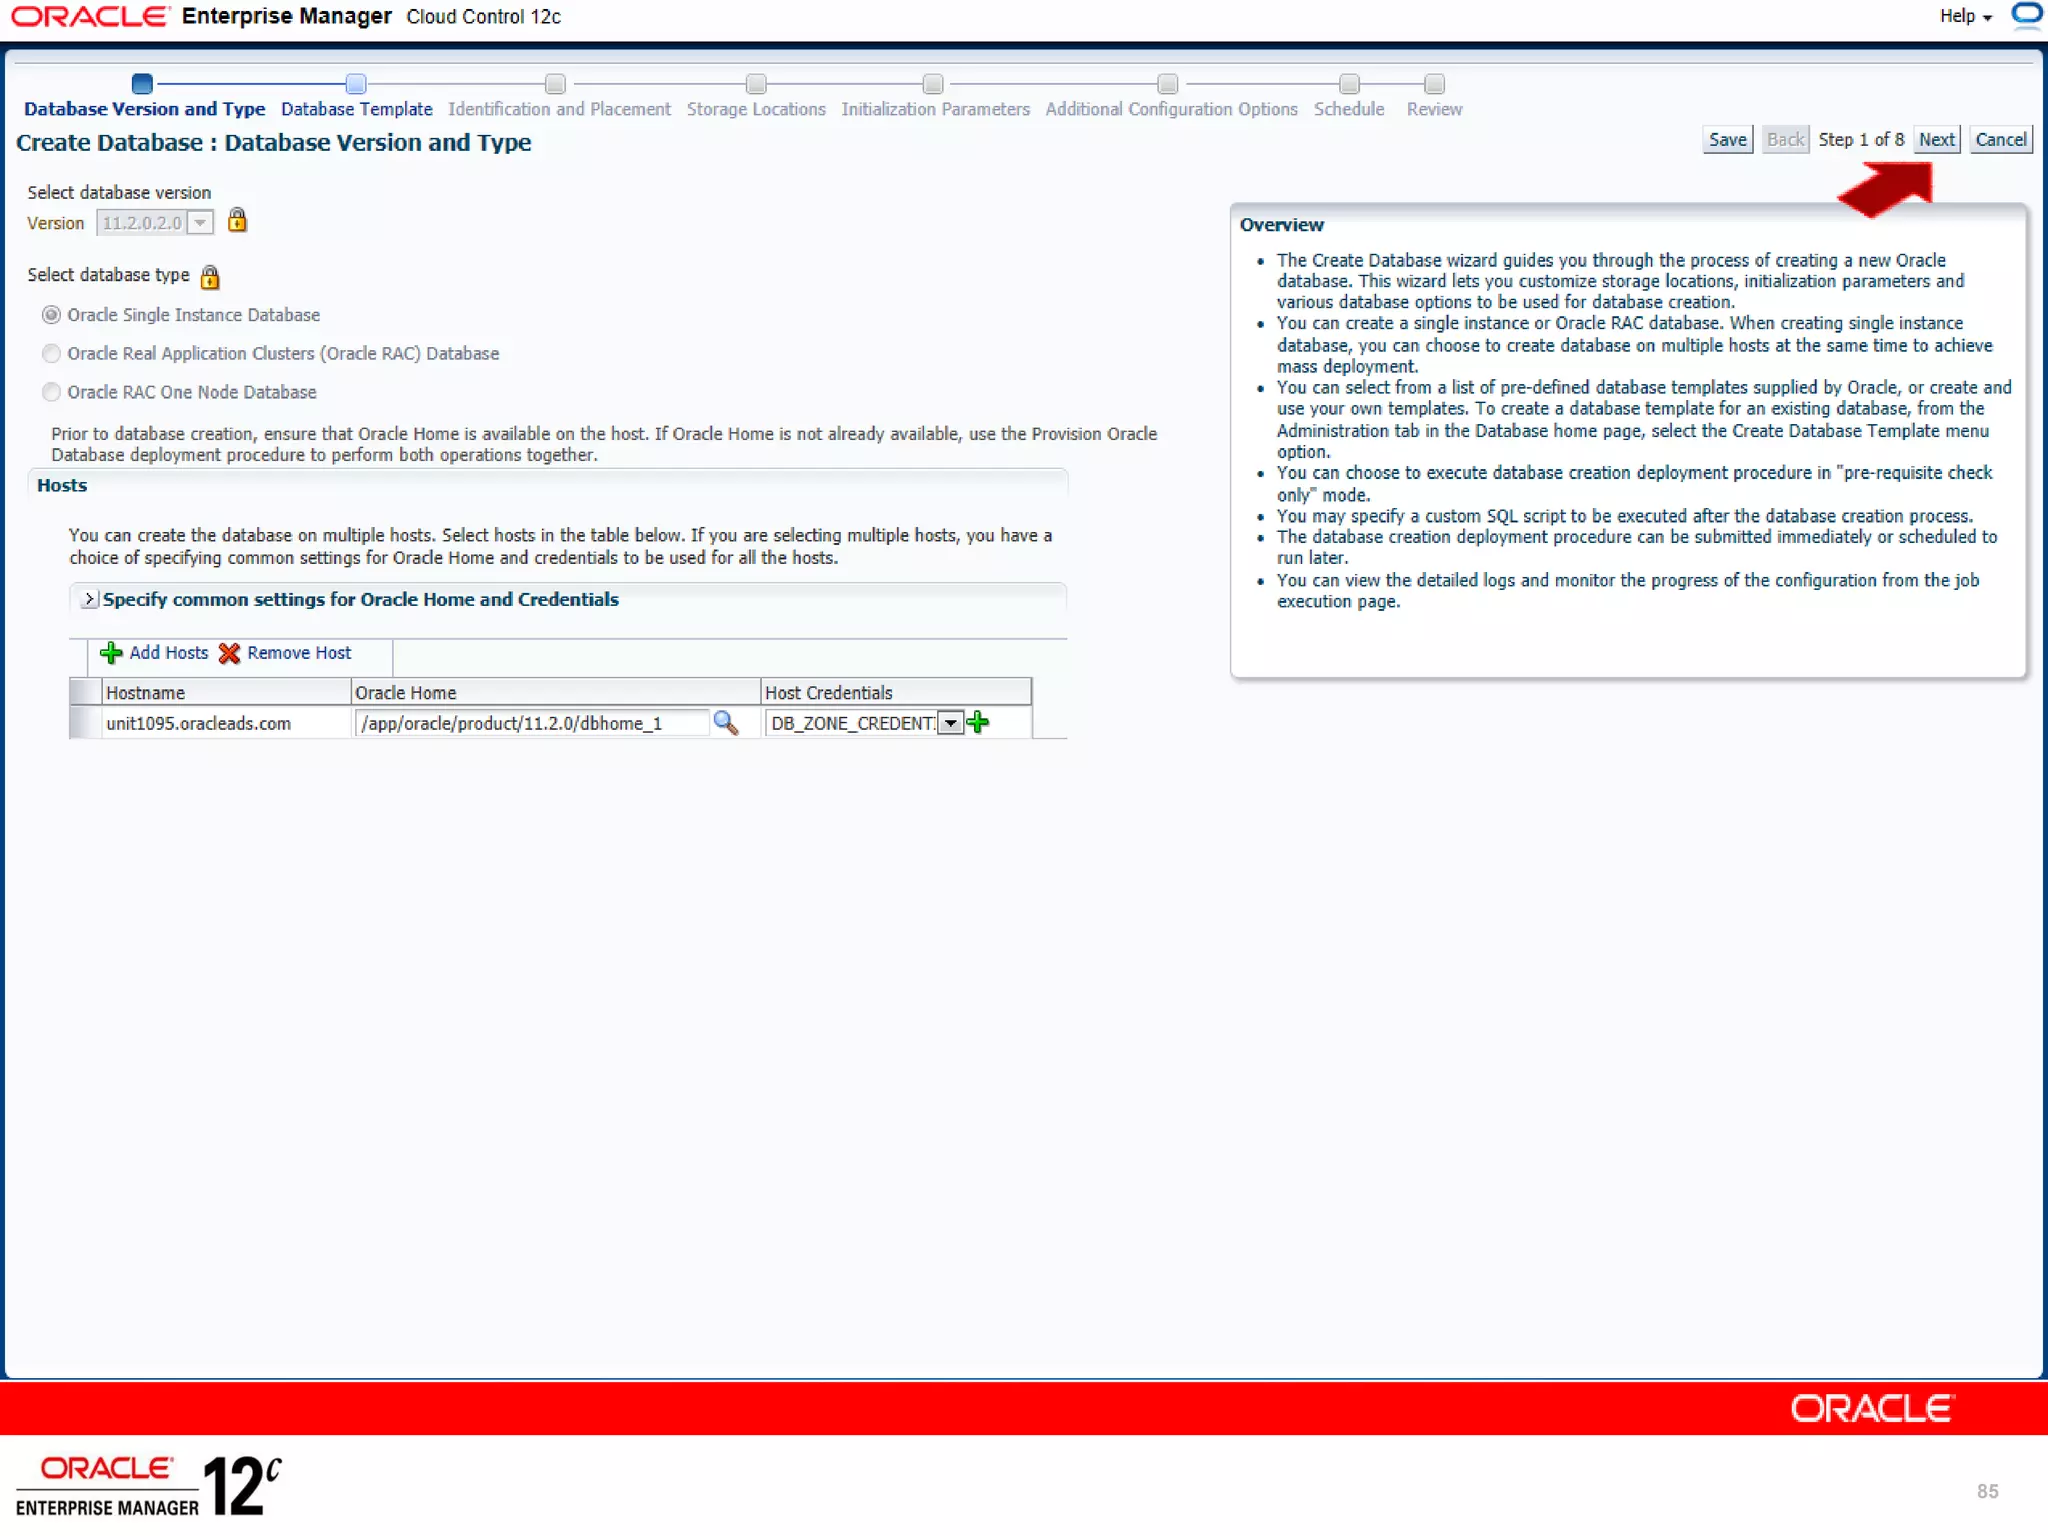Open the Version dropdown
The width and height of the screenshot is (2048, 1536).
pyautogui.click(x=201, y=223)
